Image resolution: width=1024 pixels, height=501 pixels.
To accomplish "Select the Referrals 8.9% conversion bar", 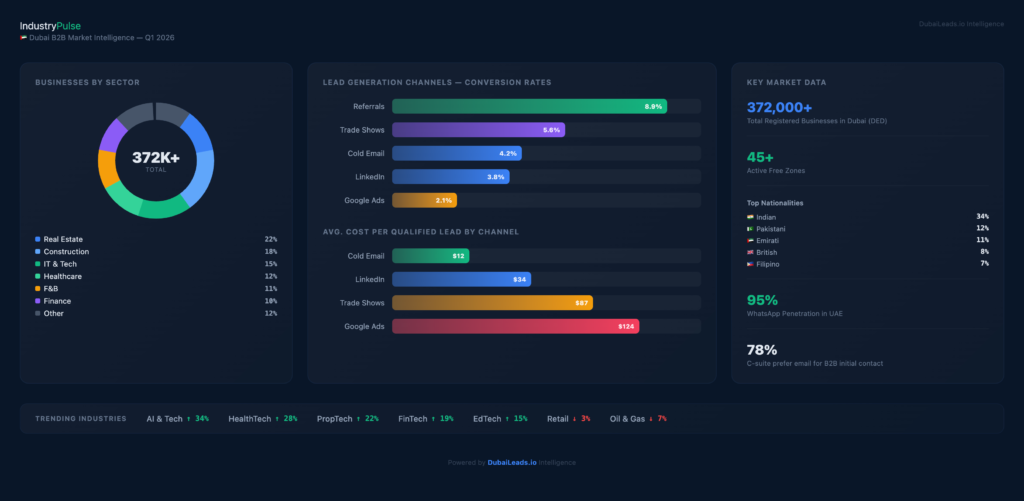I will (x=529, y=106).
